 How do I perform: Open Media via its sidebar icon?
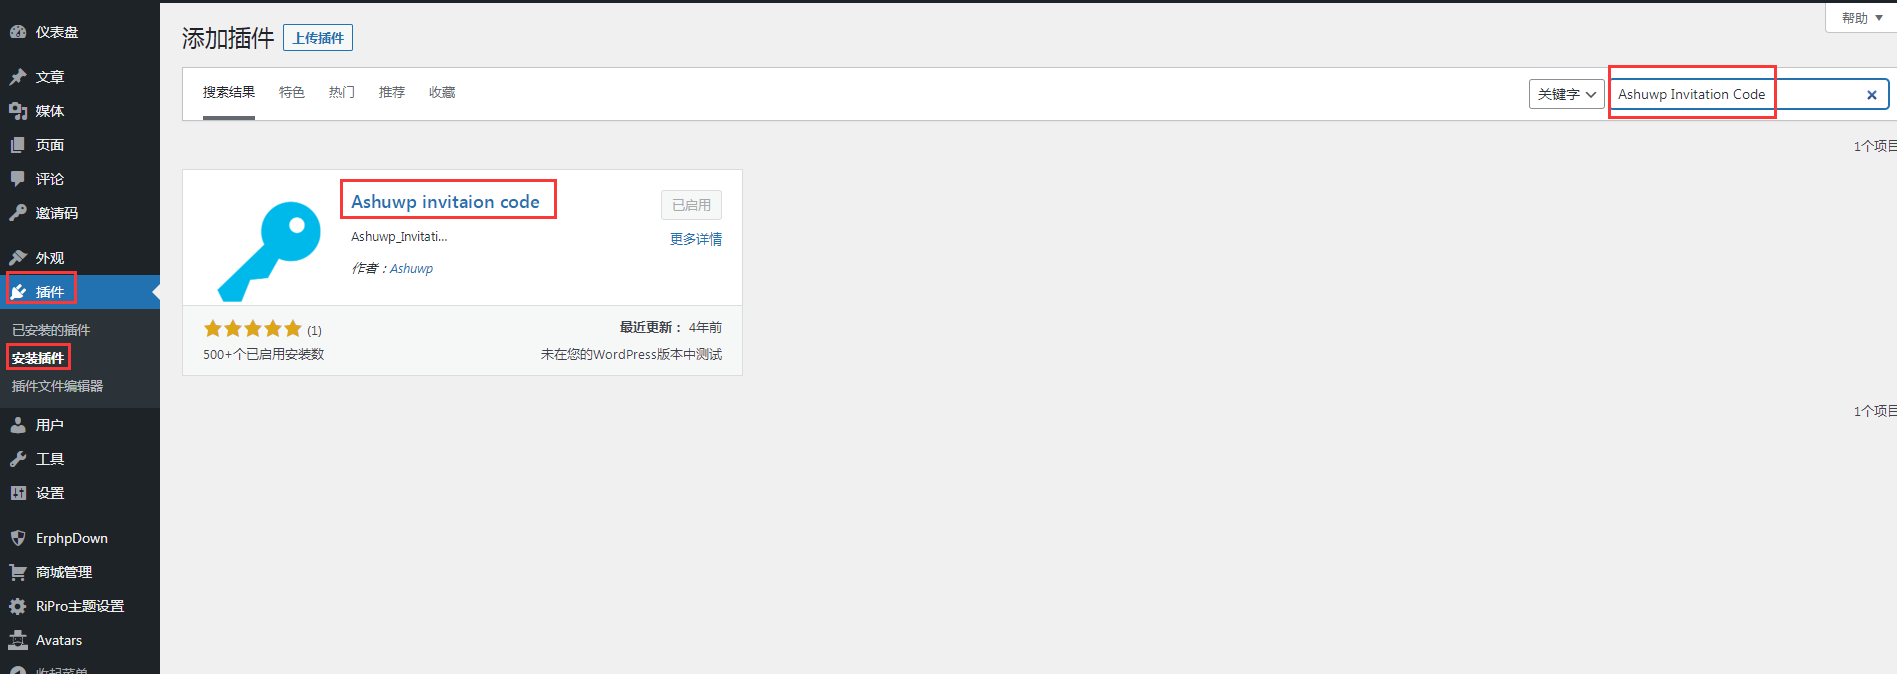[x=18, y=111]
